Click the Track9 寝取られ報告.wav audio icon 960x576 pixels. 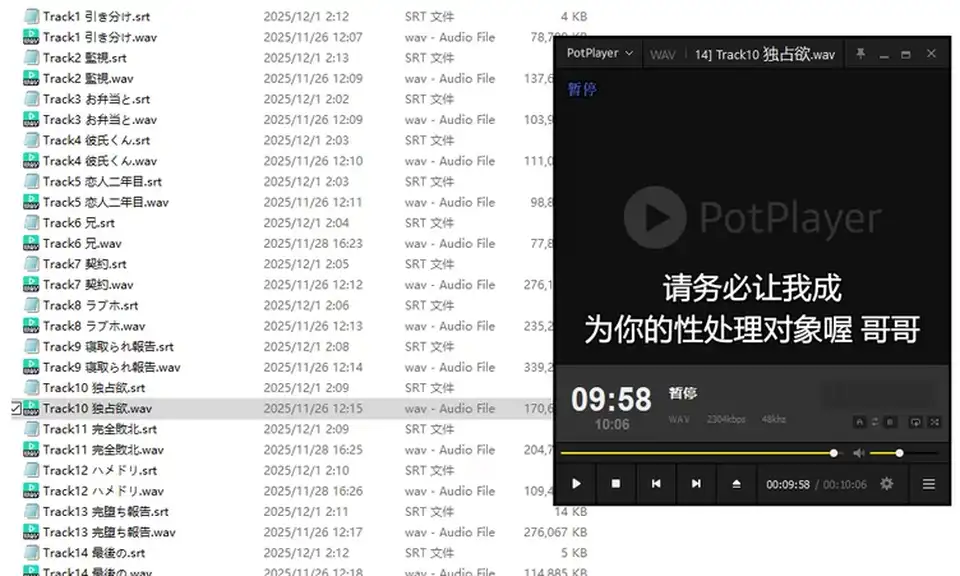[x=31, y=367]
